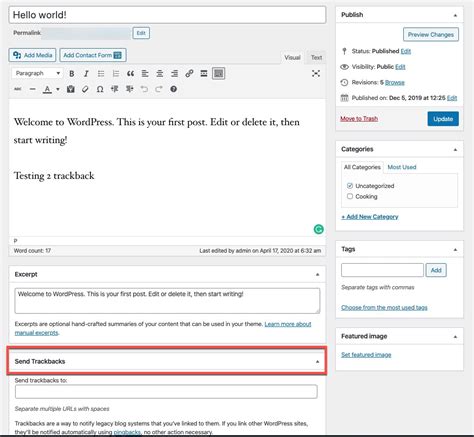
Task: Toggle bold formatting in editor toolbar
Action: point(71,74)
